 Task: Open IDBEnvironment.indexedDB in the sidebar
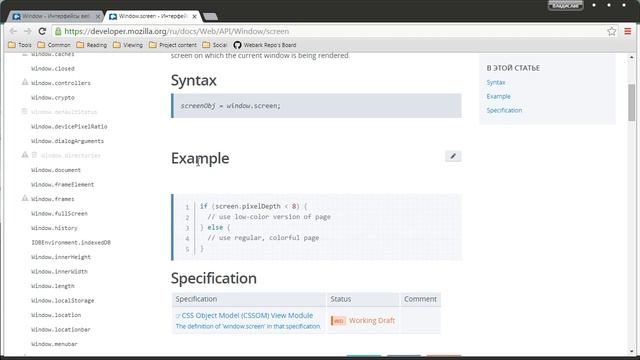pos(71,242)
